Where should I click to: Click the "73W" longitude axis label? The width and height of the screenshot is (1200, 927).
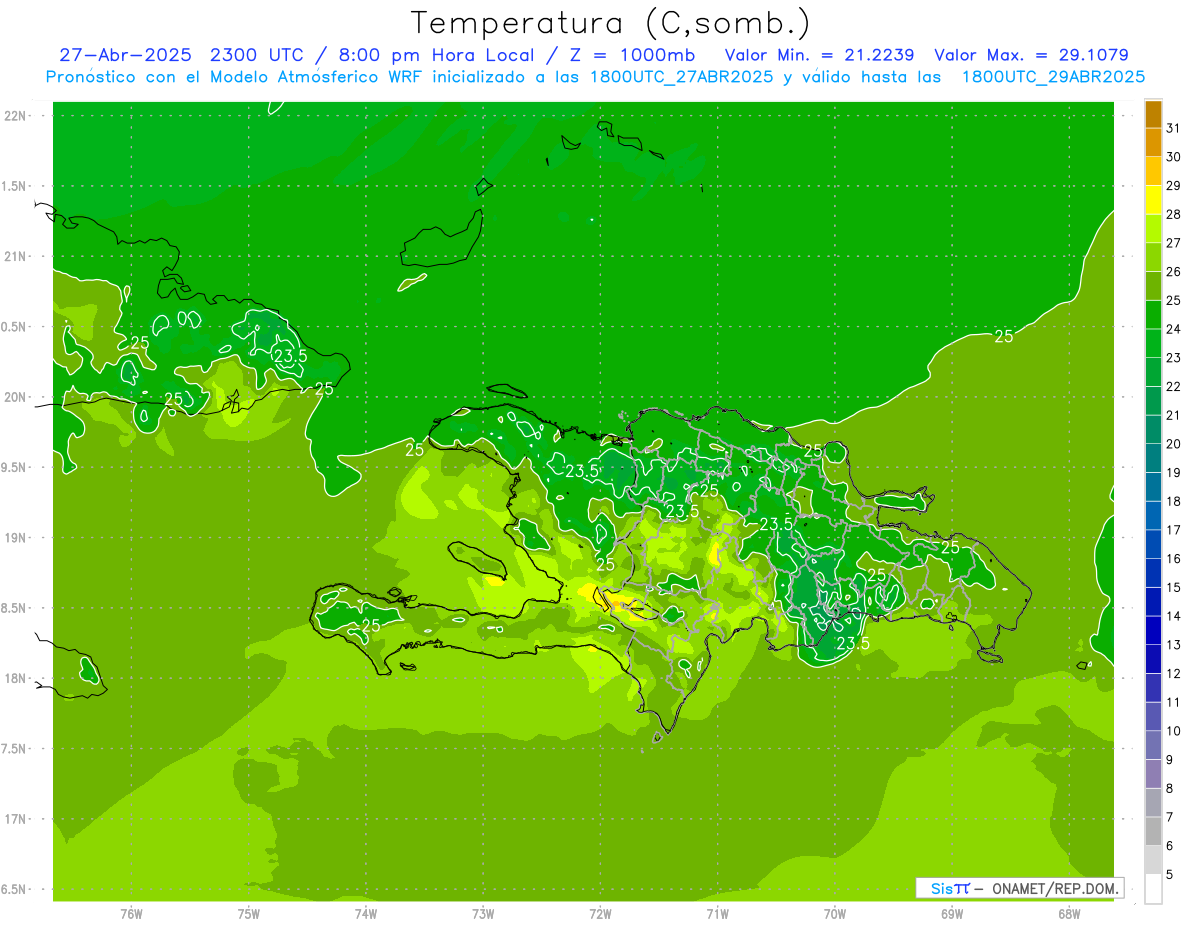(x=483, y=914)
